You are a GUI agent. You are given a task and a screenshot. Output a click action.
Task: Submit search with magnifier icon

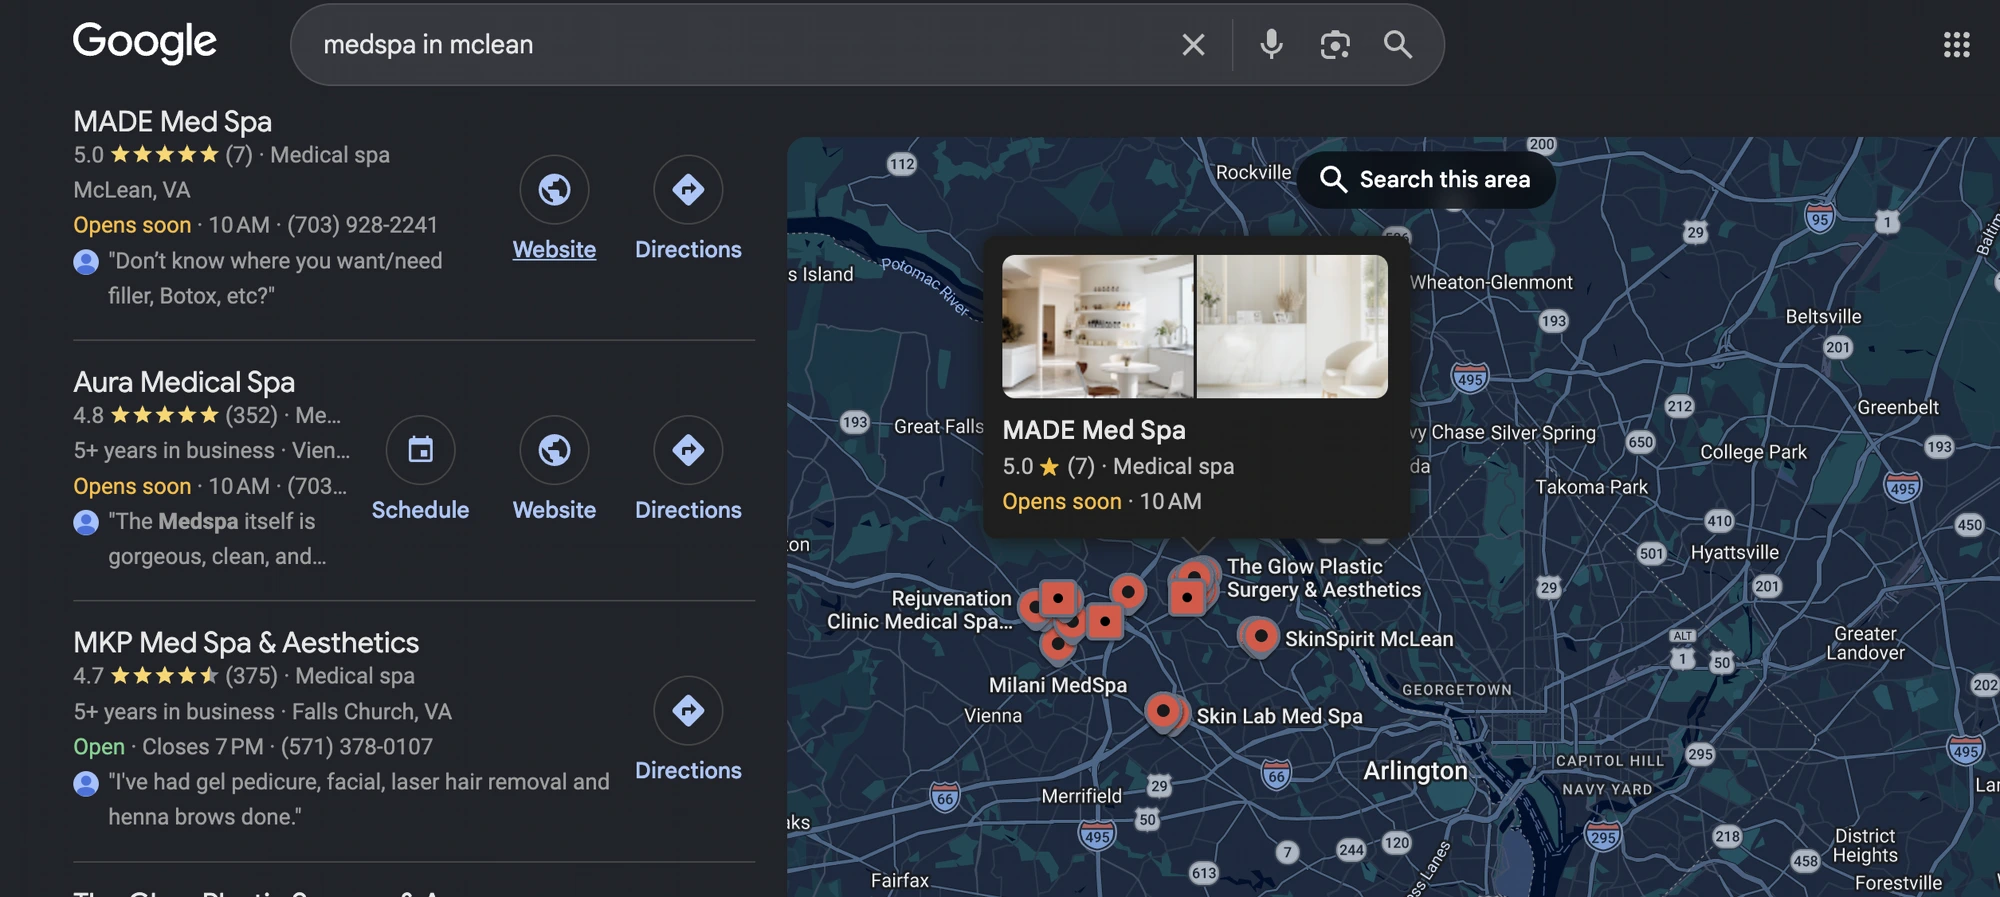point(1398,44)
